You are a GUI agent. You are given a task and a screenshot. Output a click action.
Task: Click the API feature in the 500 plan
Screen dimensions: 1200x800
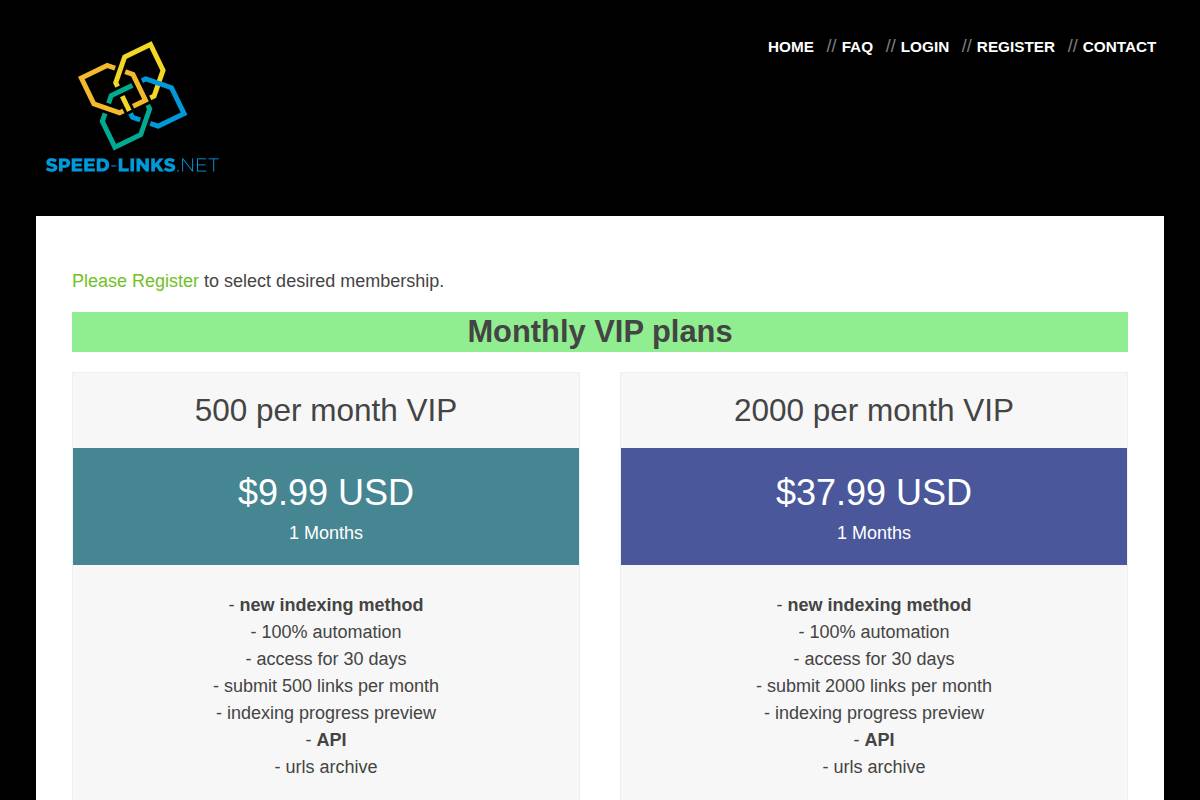tap(331, 740)
